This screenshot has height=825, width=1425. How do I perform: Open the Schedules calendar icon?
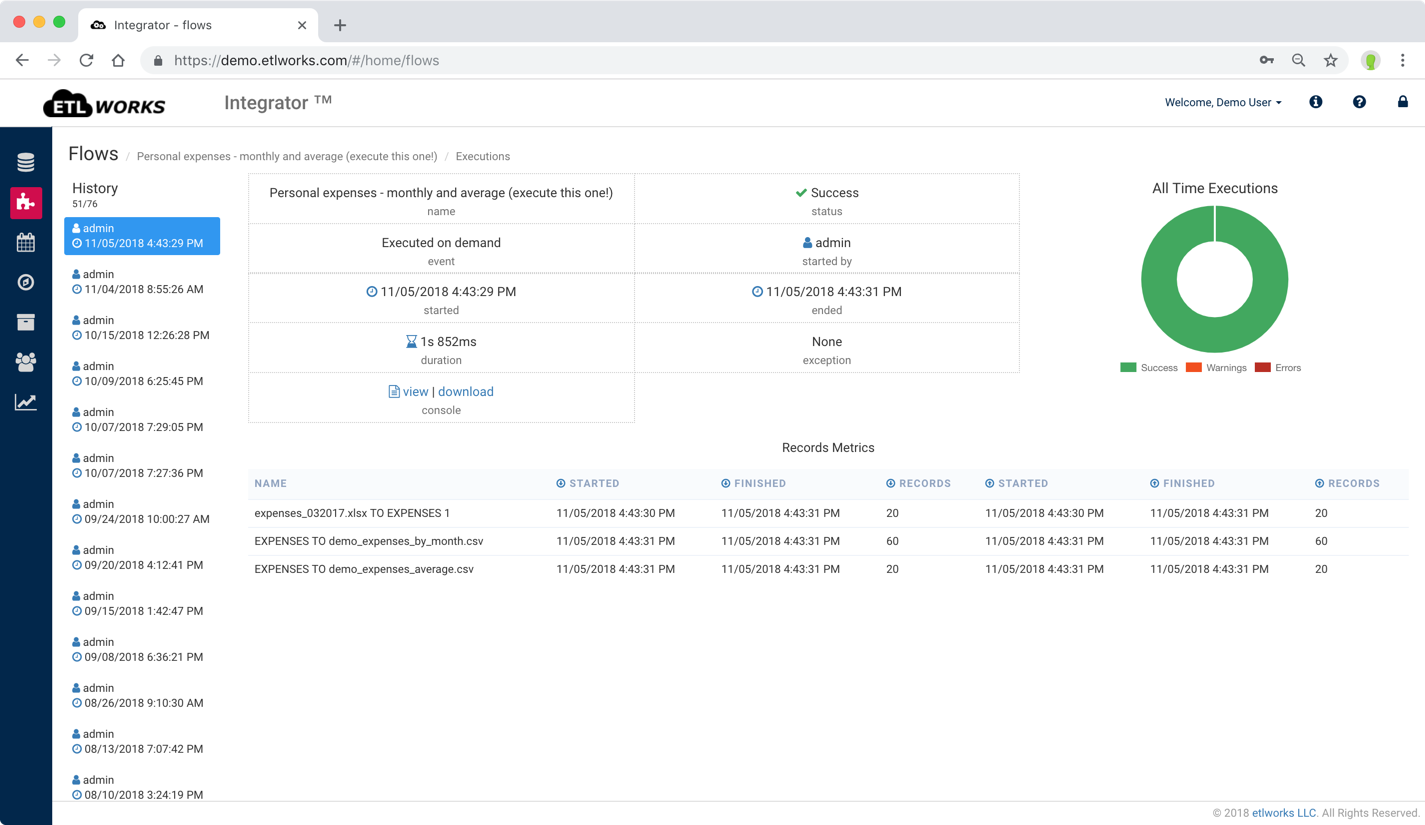click(x=25, y=242)
